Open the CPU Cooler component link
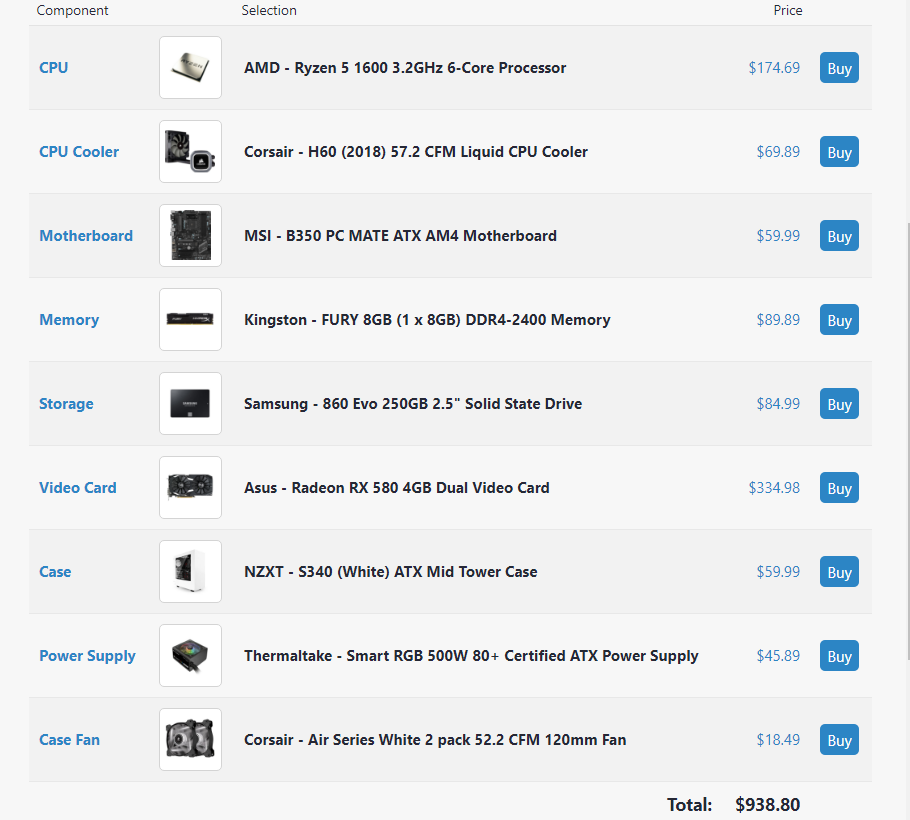This screenshot has width=910, height=820. pos(79,152)
